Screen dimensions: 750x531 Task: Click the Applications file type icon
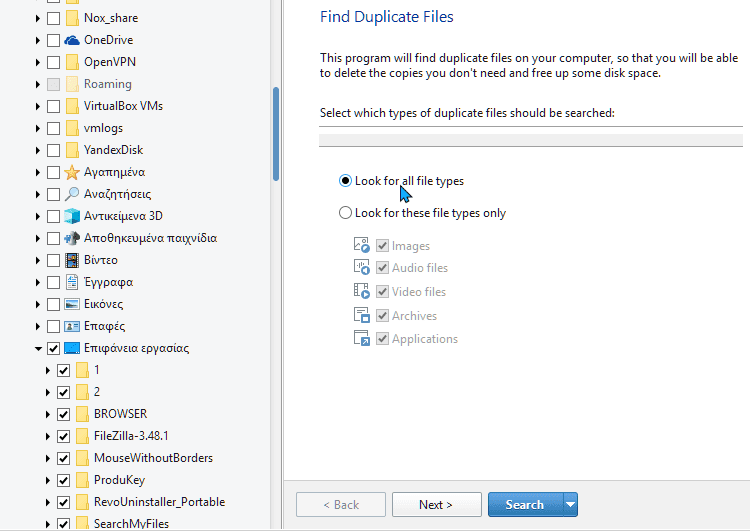(362, 338)
